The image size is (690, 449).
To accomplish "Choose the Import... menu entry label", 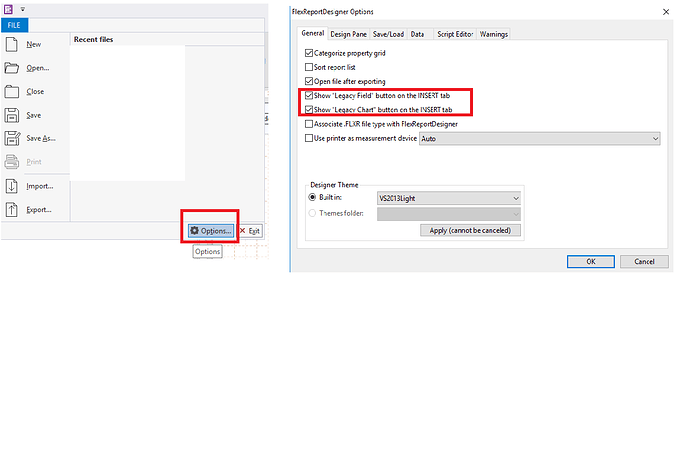I will 40,186.
